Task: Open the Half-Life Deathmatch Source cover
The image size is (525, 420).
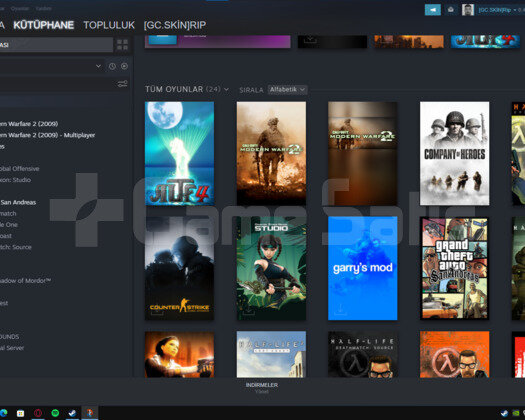Action: click(x=363, y=354)
